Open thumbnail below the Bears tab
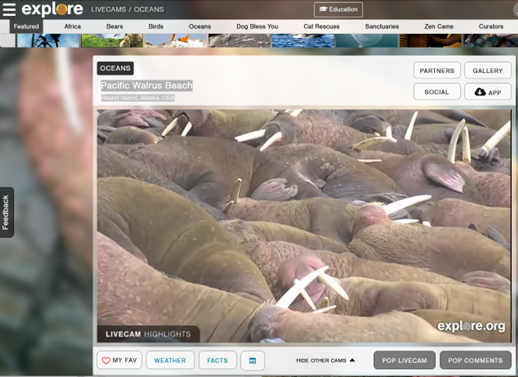The image size is (518, 377). tap(112, 40)
